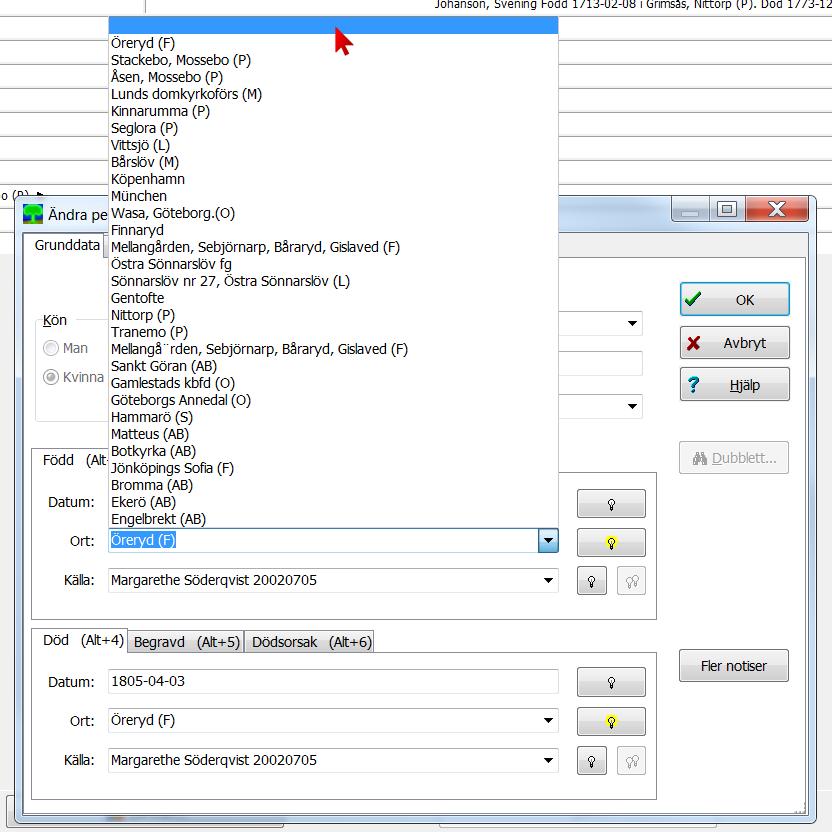Open the birth Källa dropdown
Image resolution: width=832 pixels, height=832 pixels.
pyautogui.click(x=548, y=580)
